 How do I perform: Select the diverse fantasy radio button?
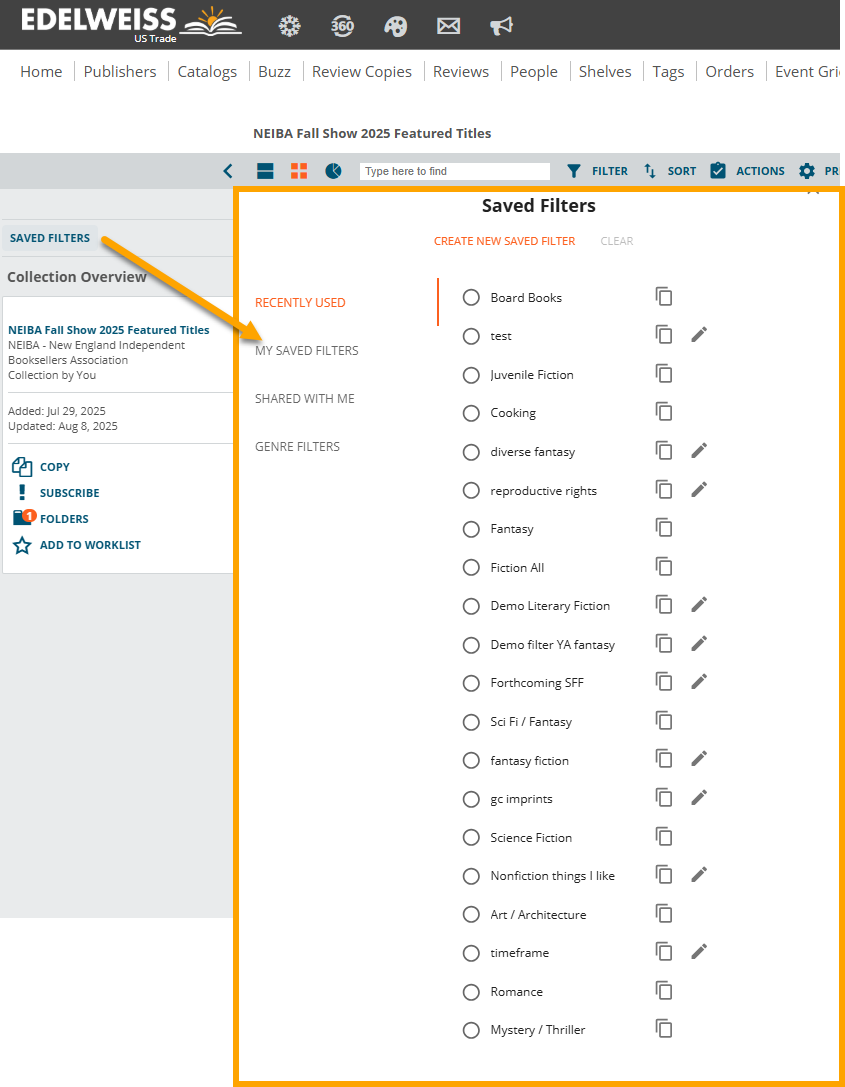pyautogui.click(x=471, y=452)
